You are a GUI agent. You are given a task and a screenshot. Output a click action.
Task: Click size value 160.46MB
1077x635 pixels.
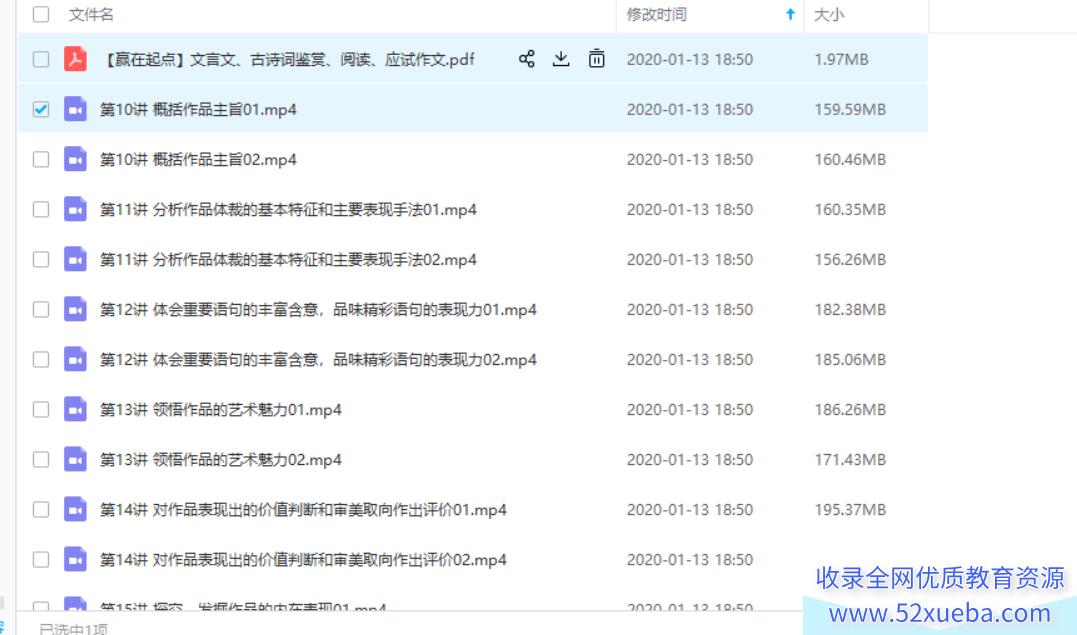[850, 160]
